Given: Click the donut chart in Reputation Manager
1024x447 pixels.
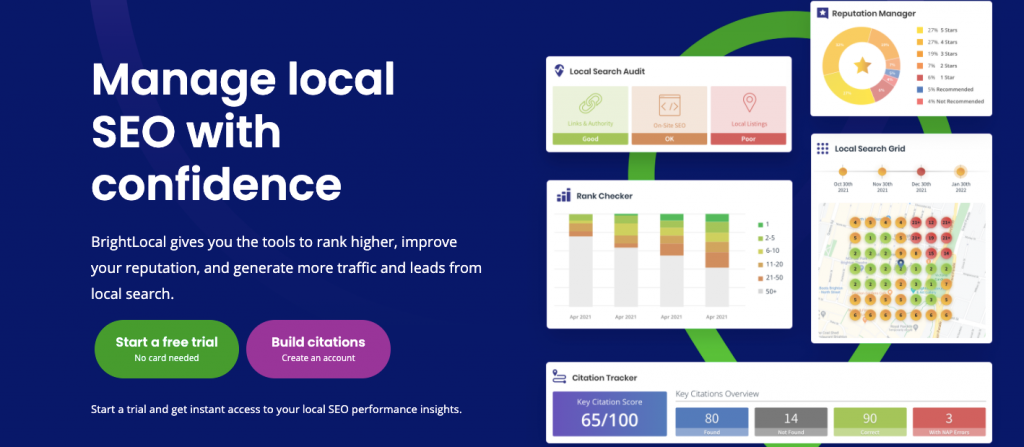Looking at the screenshot, I should pyautogui.click(x=862, y=65).
